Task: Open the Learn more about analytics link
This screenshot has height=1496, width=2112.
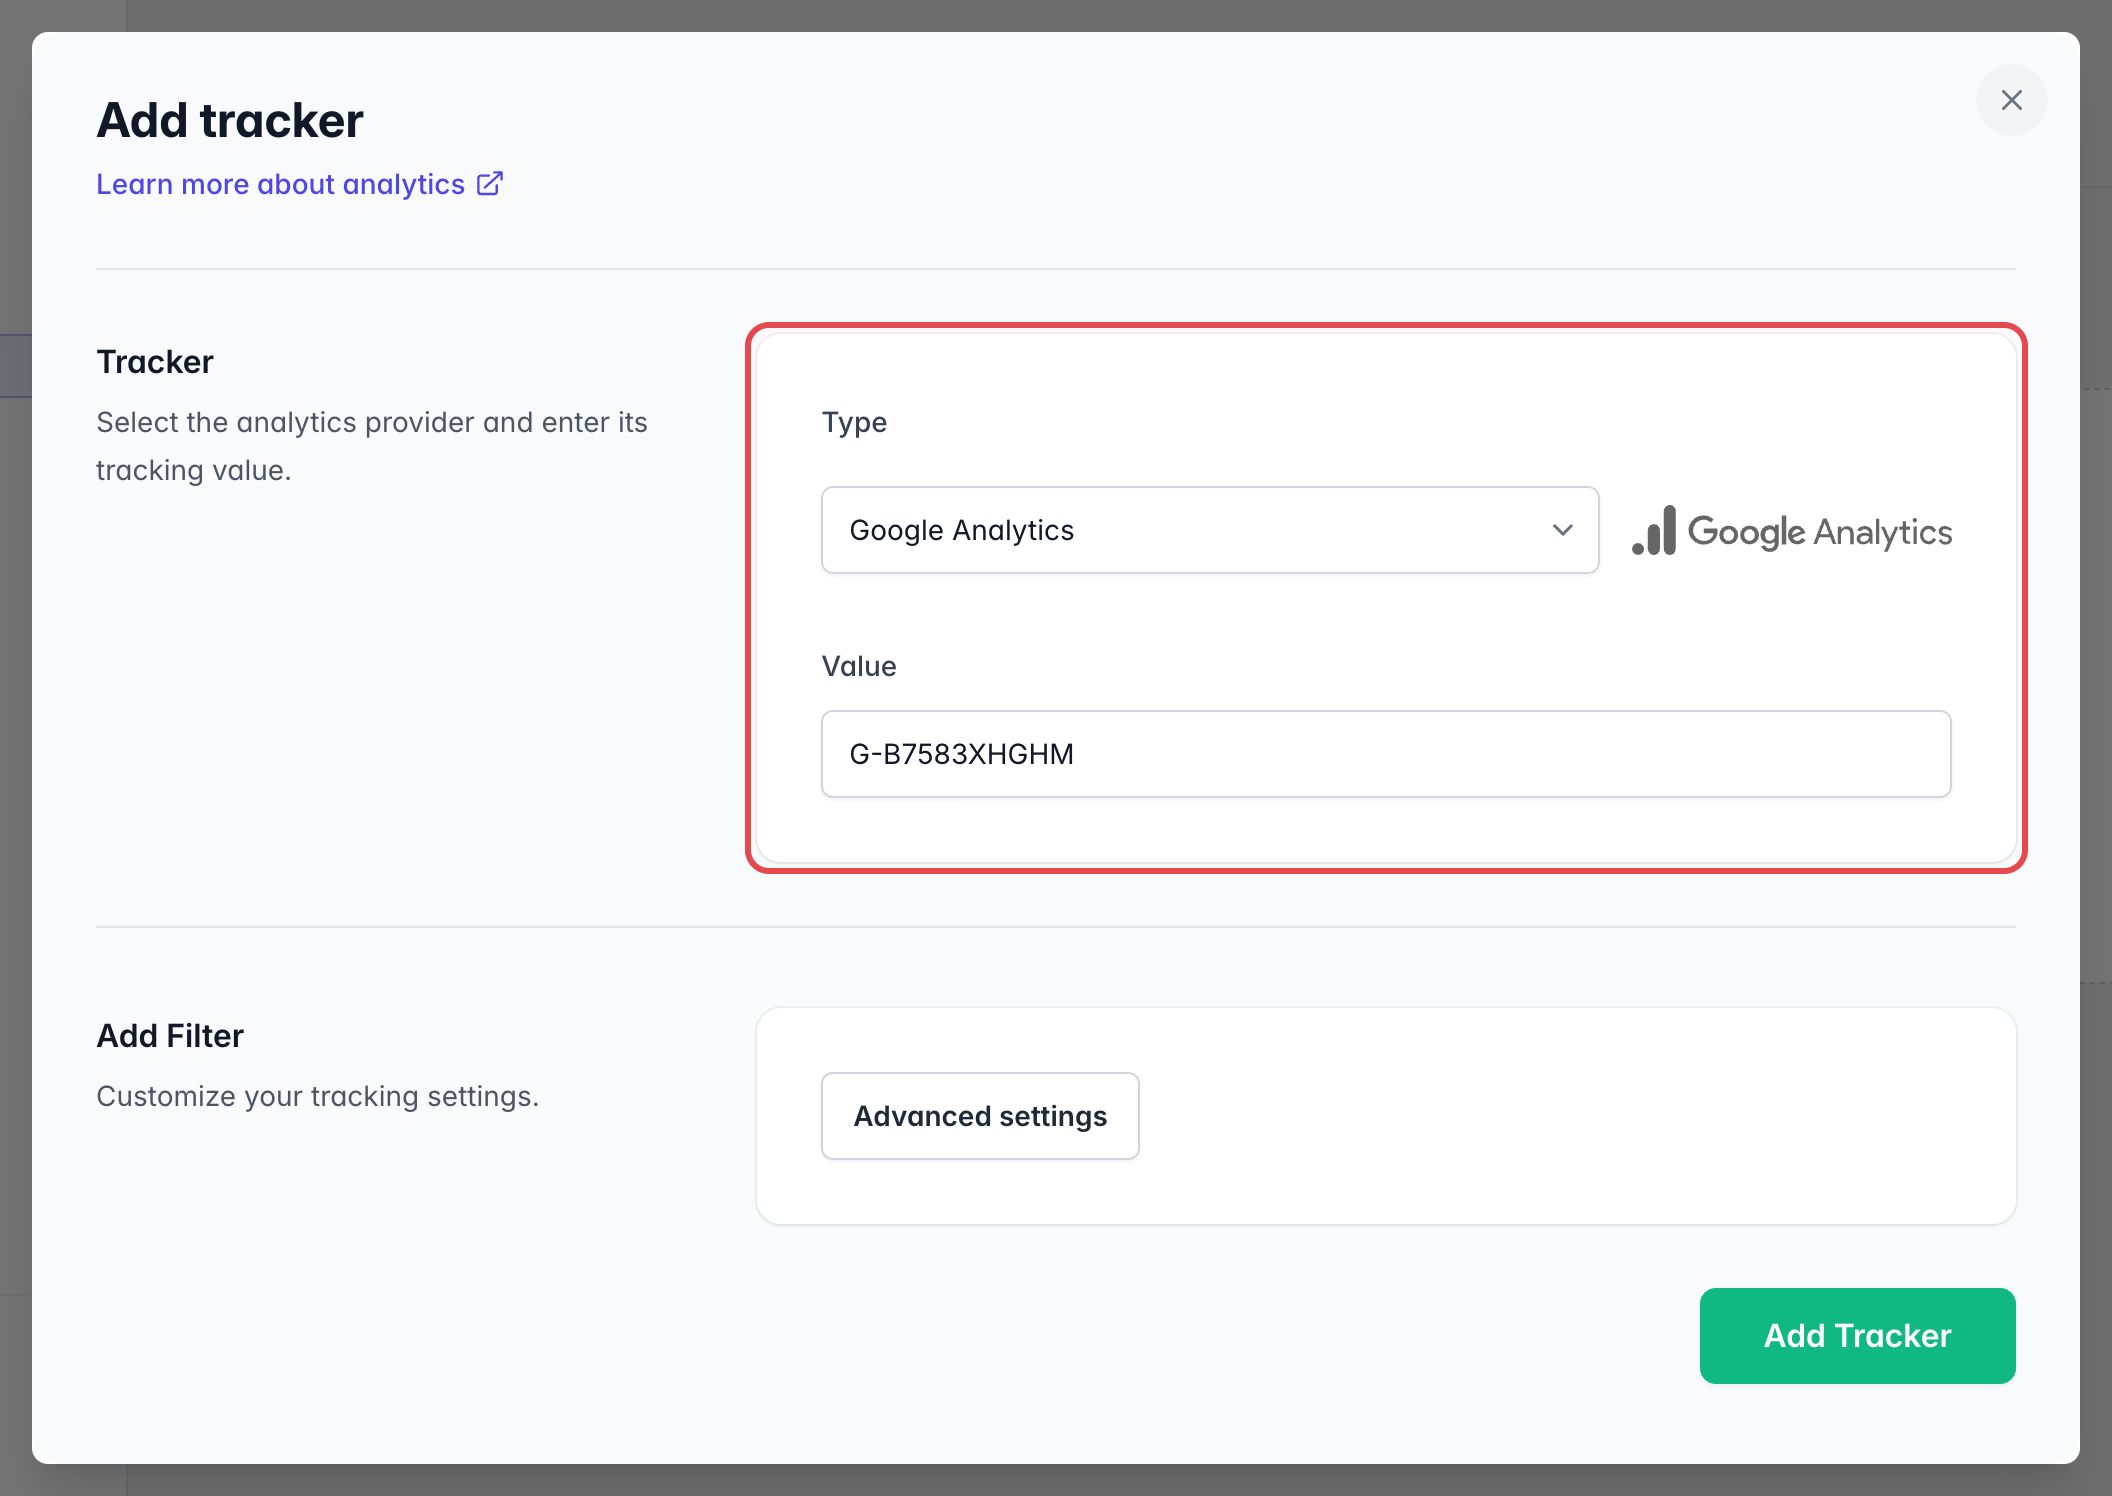Action: point(299,184)
